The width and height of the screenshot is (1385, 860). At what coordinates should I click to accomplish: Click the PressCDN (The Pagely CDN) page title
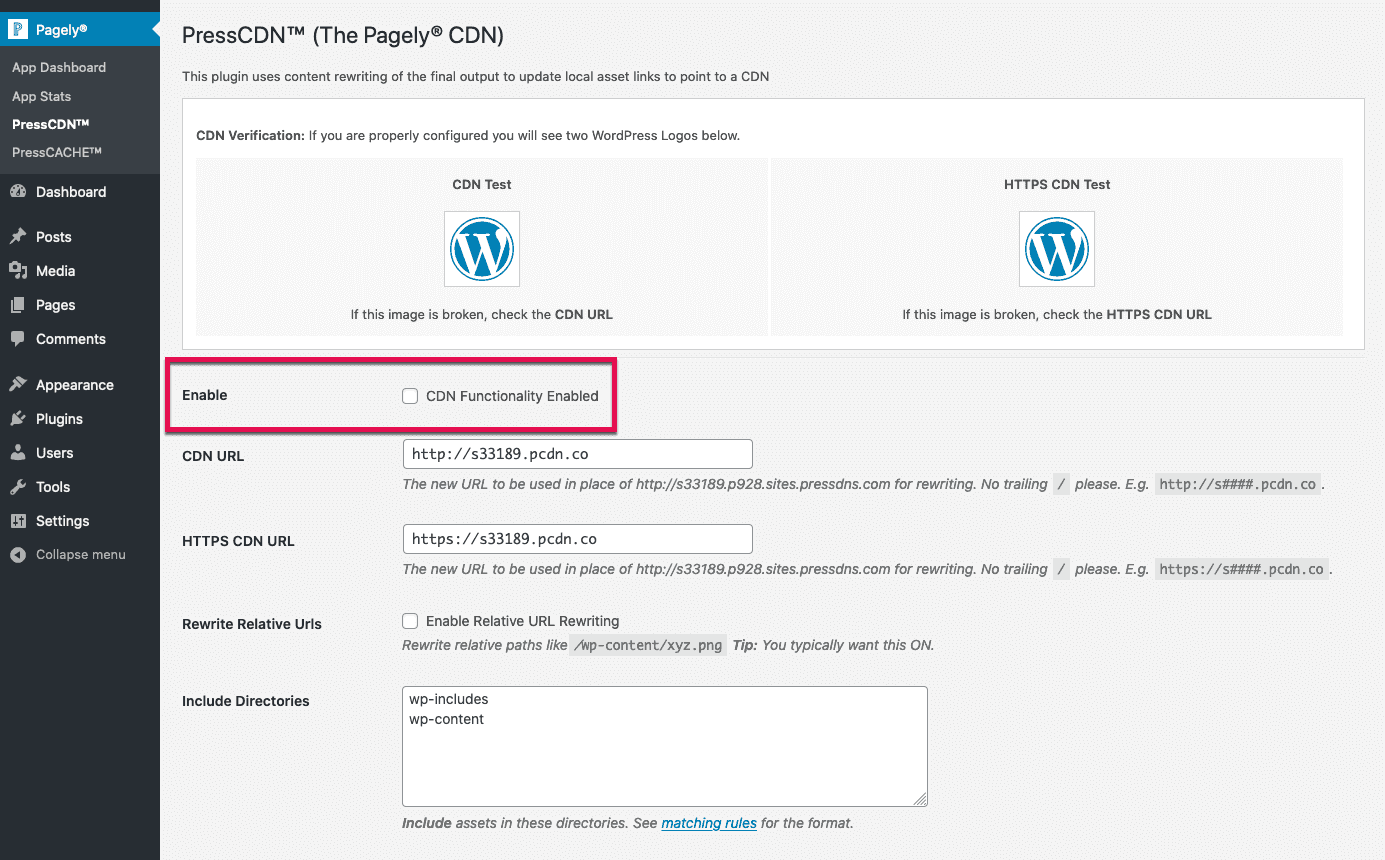[343, 36]
